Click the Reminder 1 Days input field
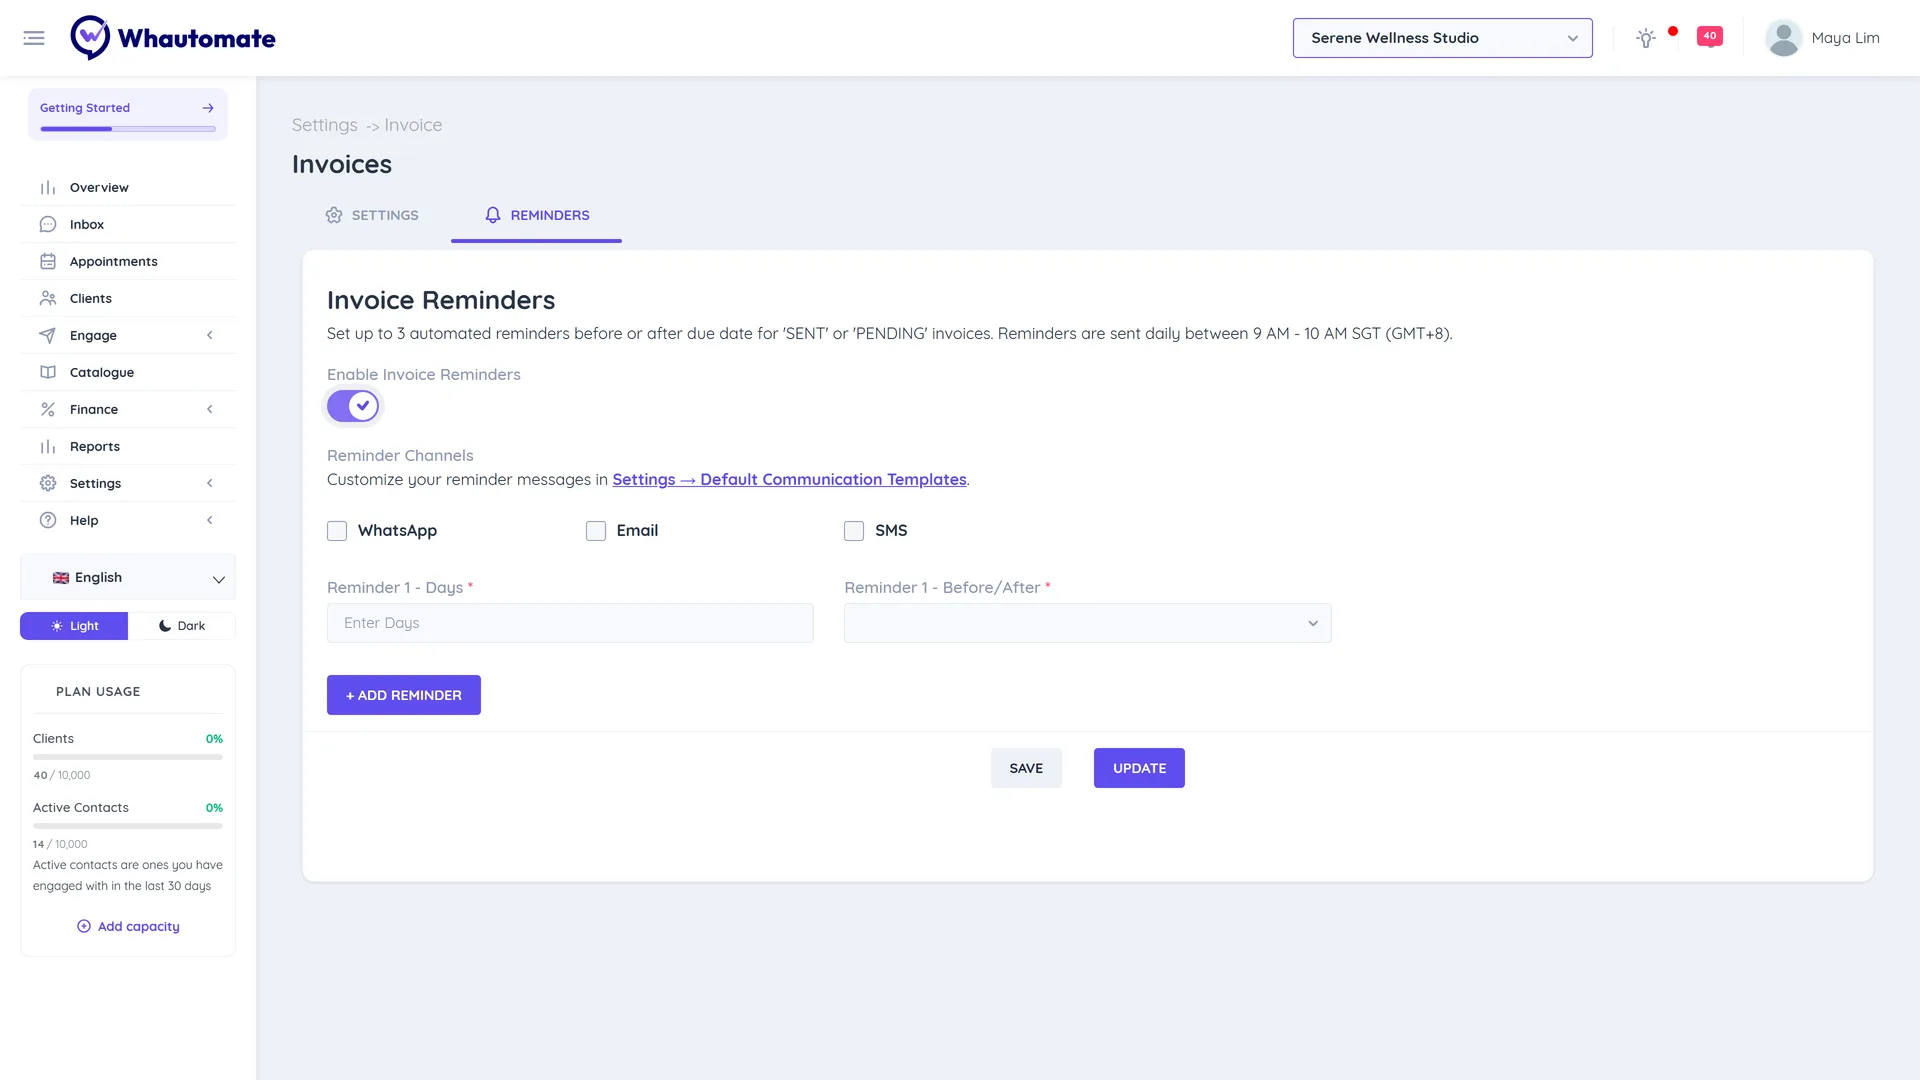The image size is (1920, 1080). (570, 623)
